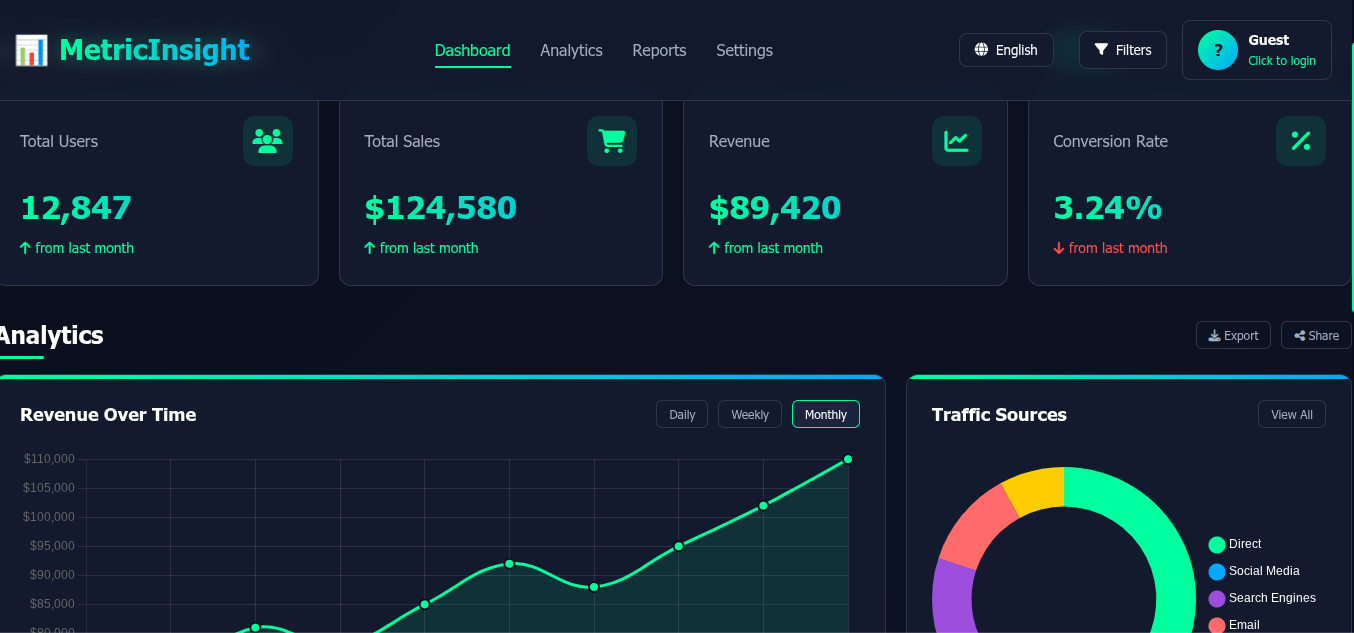Click the question mark guest avatar
Screen dimensions: 1354x633
pos(1217,49)
